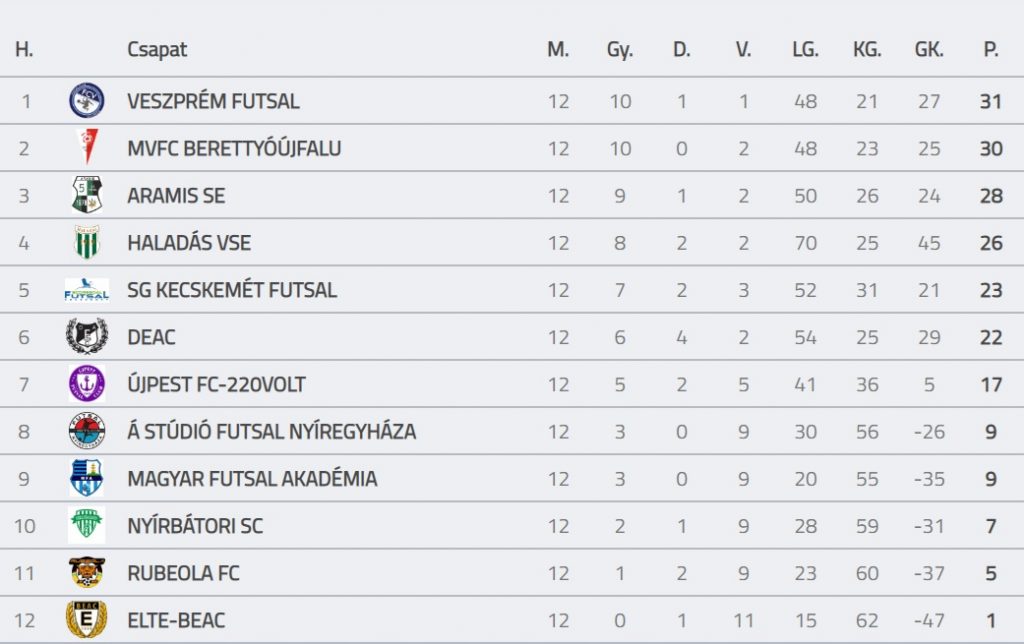1024x644 pixels.
Task: Select the ELTE-BEAC club emblem
Action: pos(86,620)
